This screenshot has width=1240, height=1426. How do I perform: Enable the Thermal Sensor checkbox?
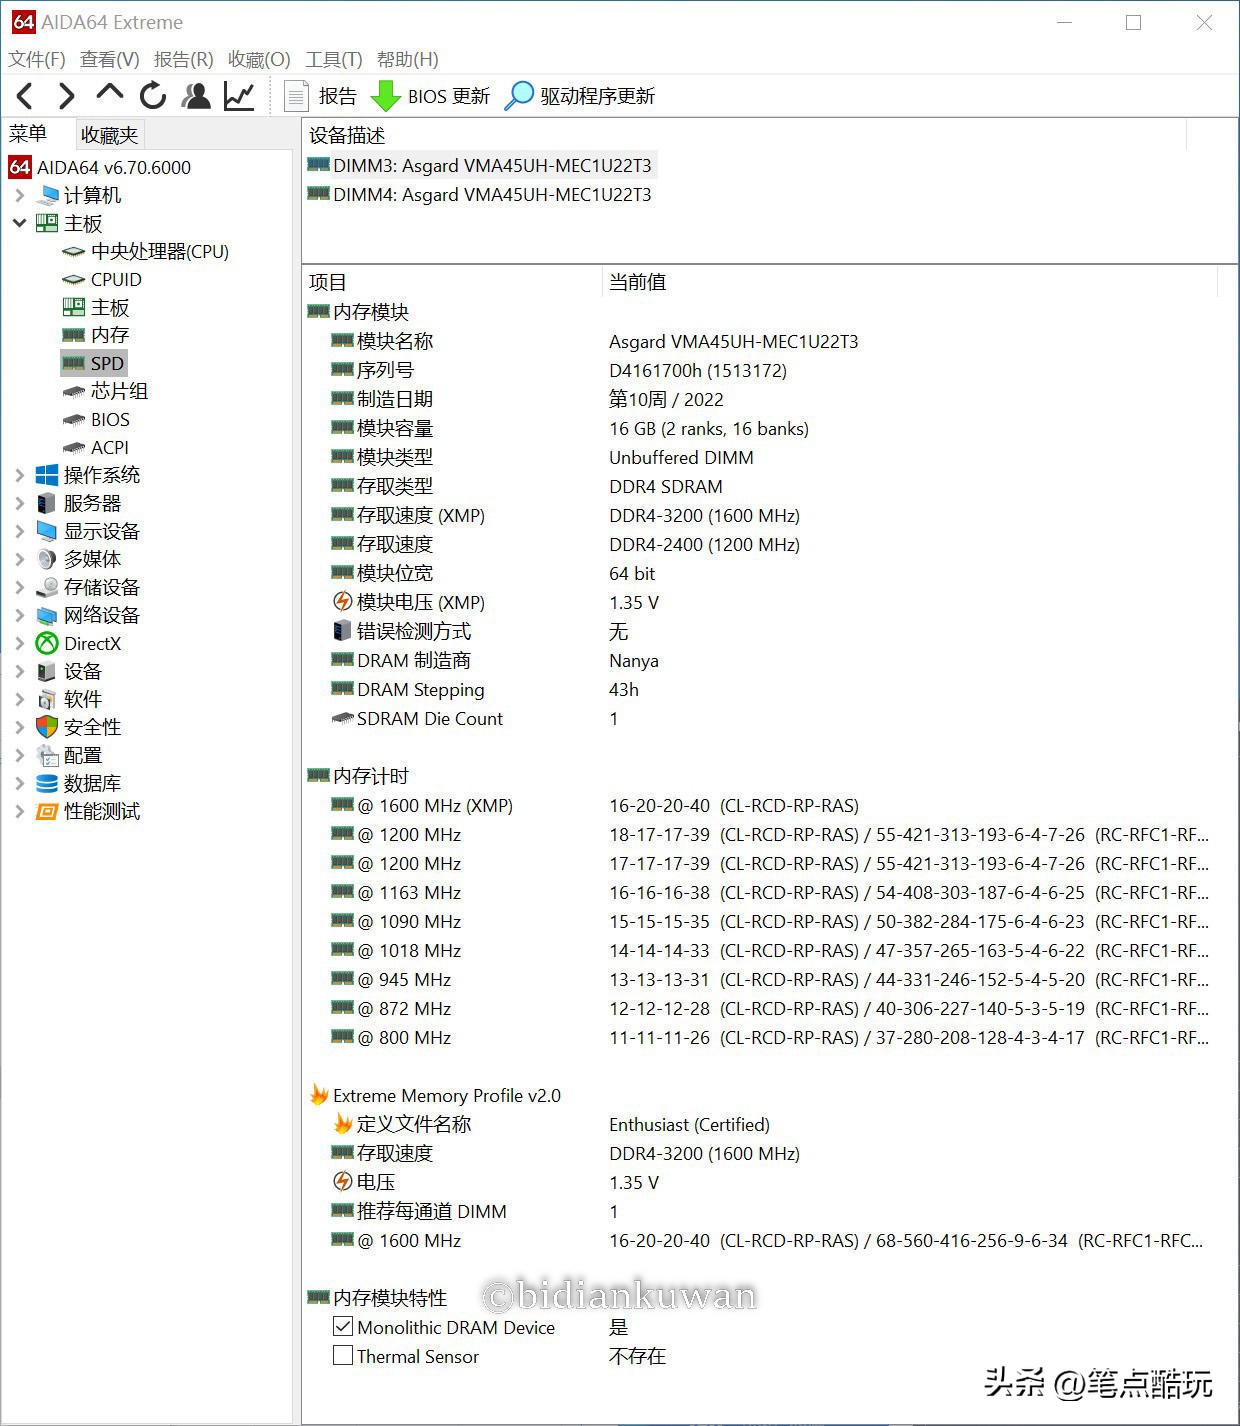[x=343, y=1356]
